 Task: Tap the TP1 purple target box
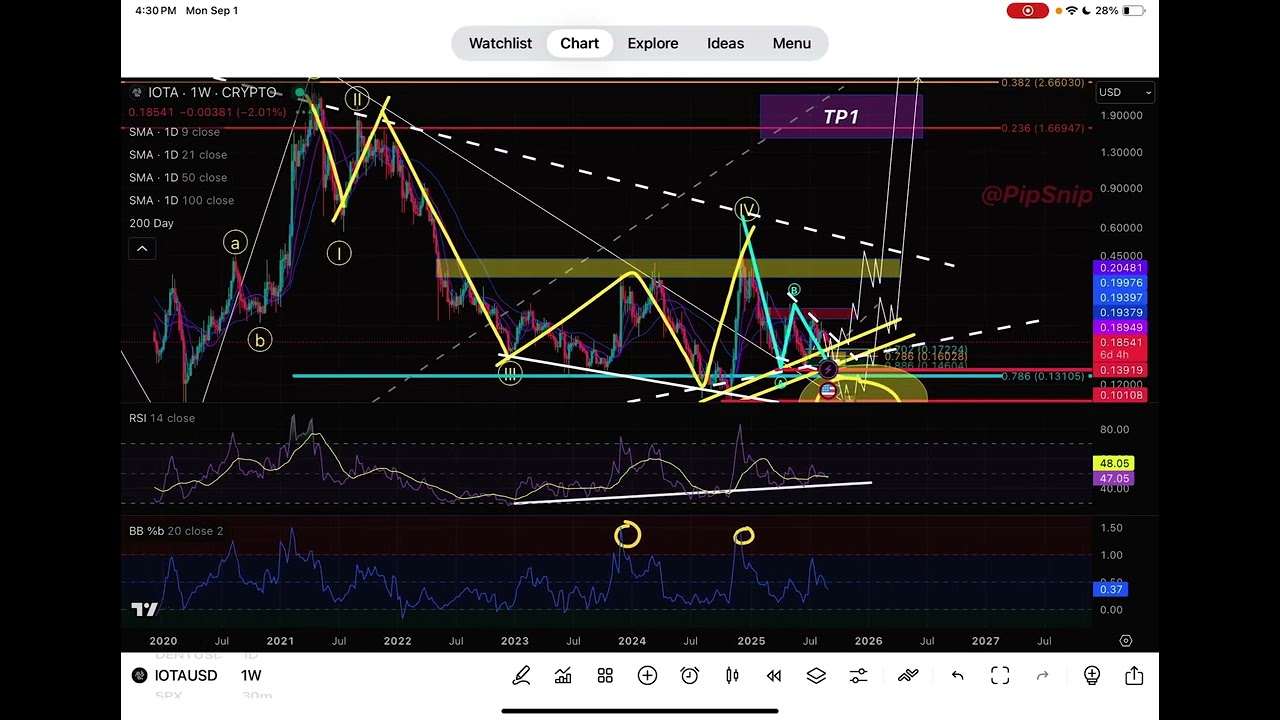pyautogui.click(x=841, y=117)
